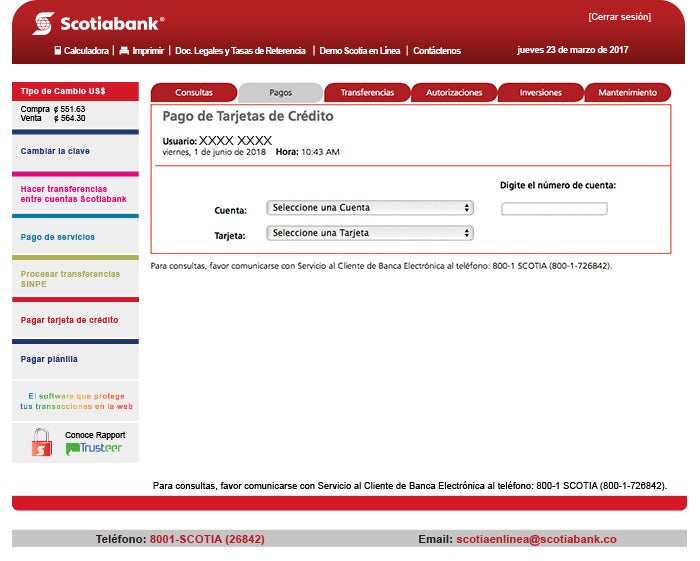Open Doc. Legales y Tasas de Referencia
The height and width of the screenshot is (561, 700).
(240, 51)
